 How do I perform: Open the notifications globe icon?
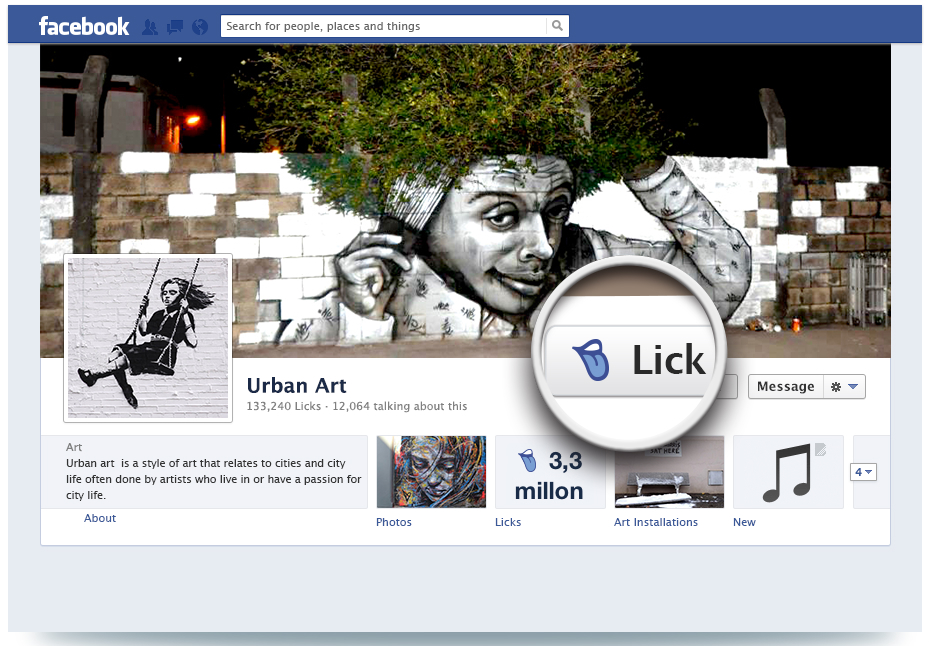200,27
